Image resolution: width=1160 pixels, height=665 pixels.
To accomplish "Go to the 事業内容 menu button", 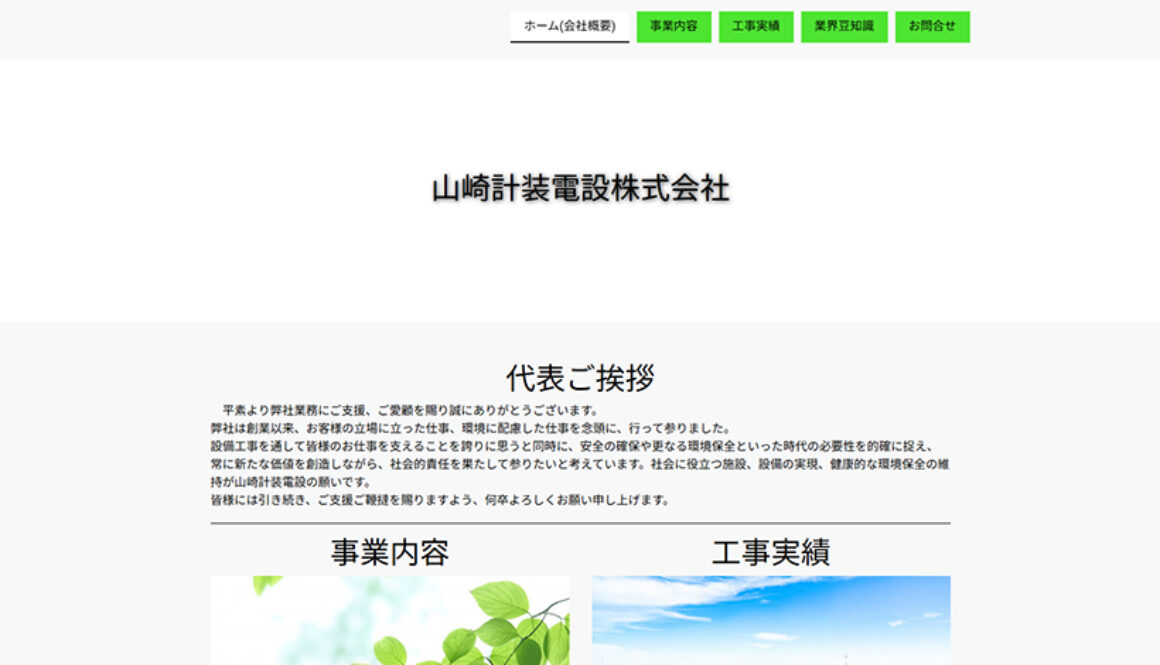I will pyautogui.click(x=673, y=27).
